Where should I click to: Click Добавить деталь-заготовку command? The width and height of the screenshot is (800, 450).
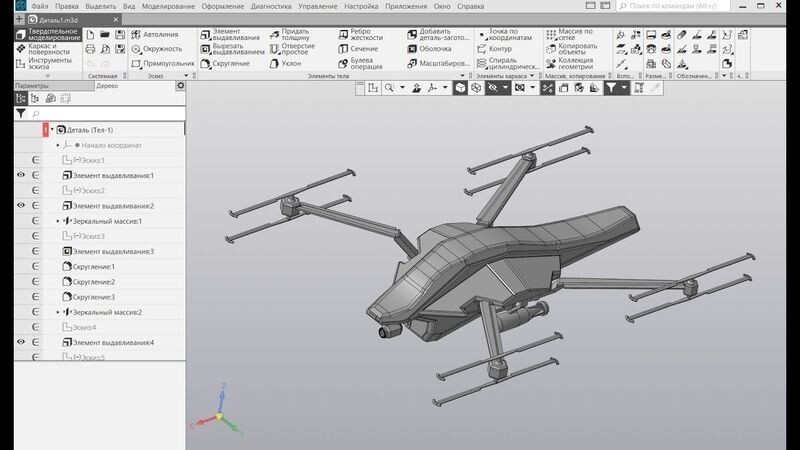438,34
